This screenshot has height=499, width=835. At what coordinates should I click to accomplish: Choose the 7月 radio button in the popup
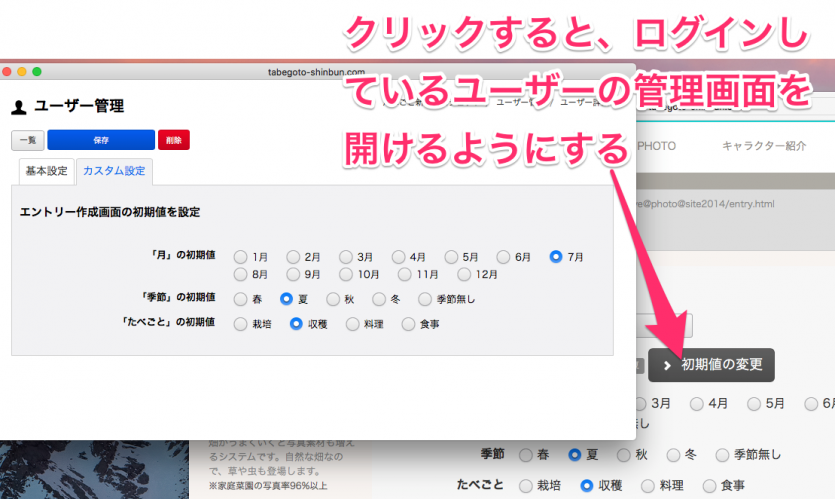pos(556,257)
